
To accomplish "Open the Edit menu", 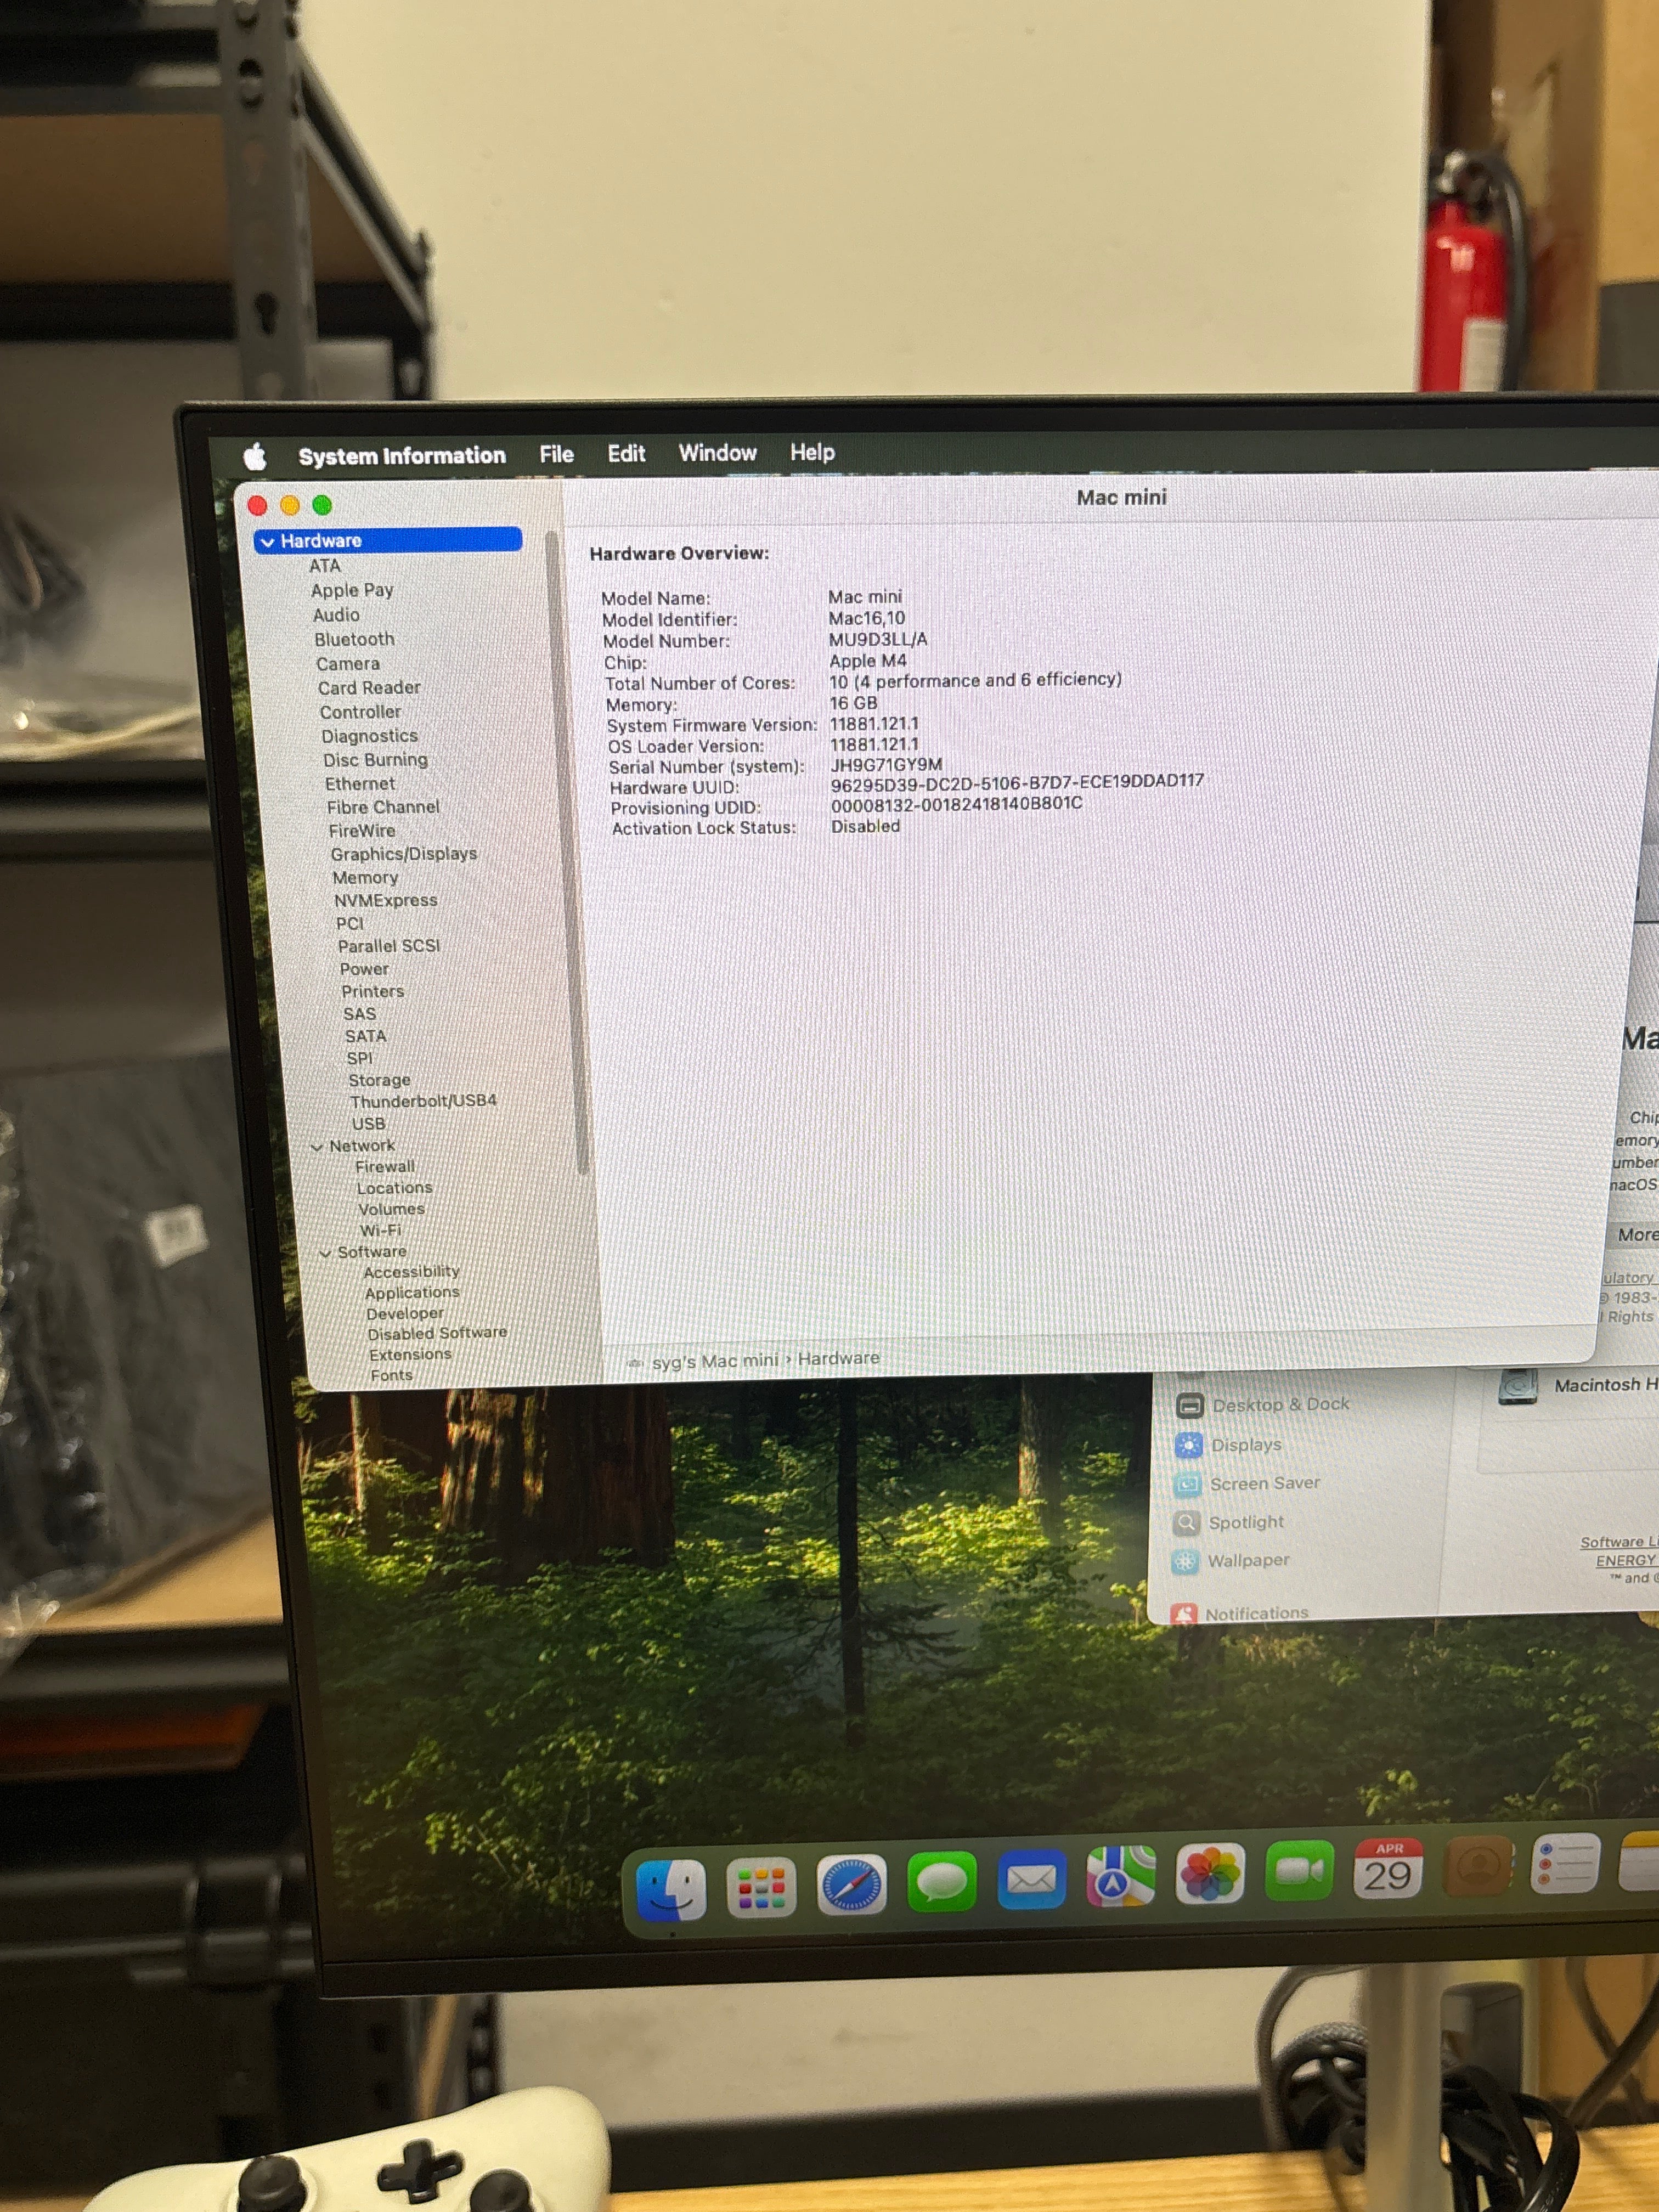I will (x=627, y=453).
